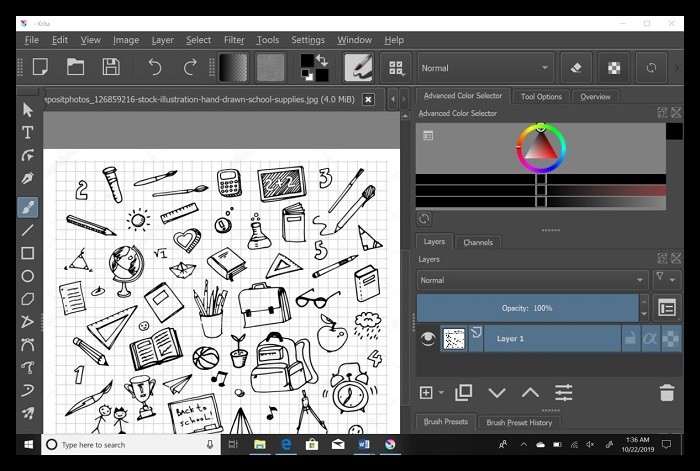Open the layer blending mode dropdown

pyautogui.click(x=531, y=281)
